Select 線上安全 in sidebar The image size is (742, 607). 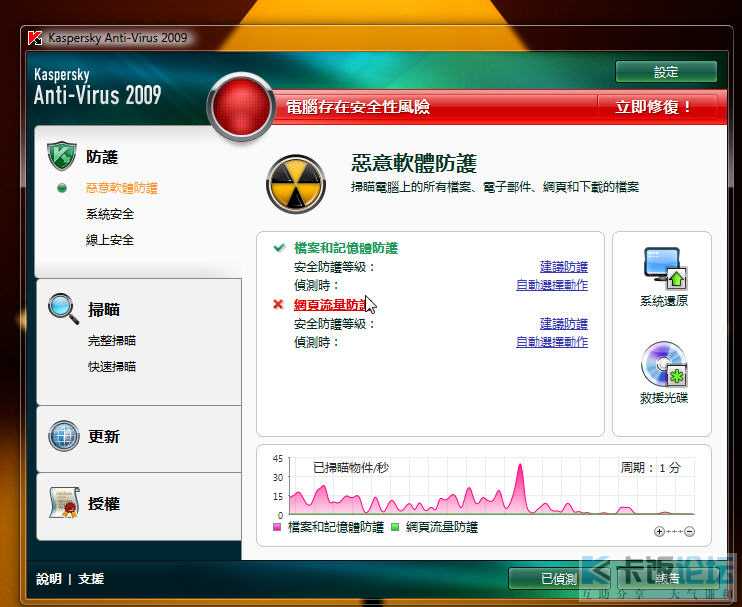(110, 240)
